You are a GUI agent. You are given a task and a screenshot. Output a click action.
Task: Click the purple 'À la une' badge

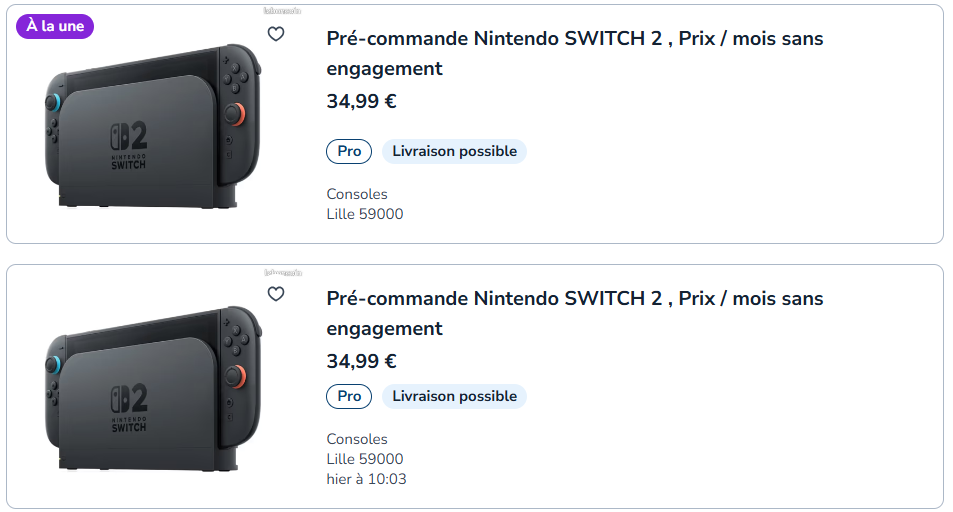(55, 26)
